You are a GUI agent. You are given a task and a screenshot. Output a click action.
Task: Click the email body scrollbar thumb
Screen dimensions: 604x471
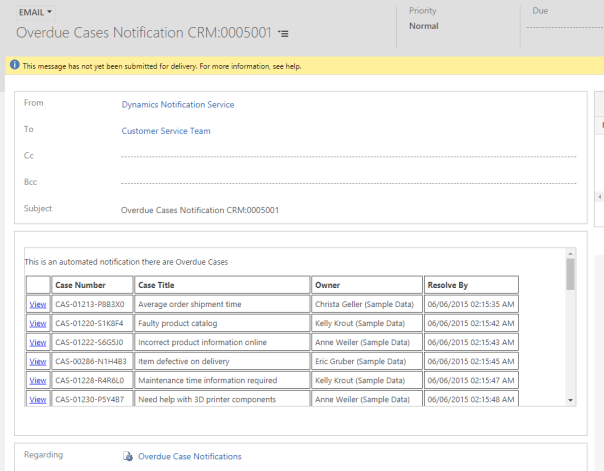tap(570, 274)
